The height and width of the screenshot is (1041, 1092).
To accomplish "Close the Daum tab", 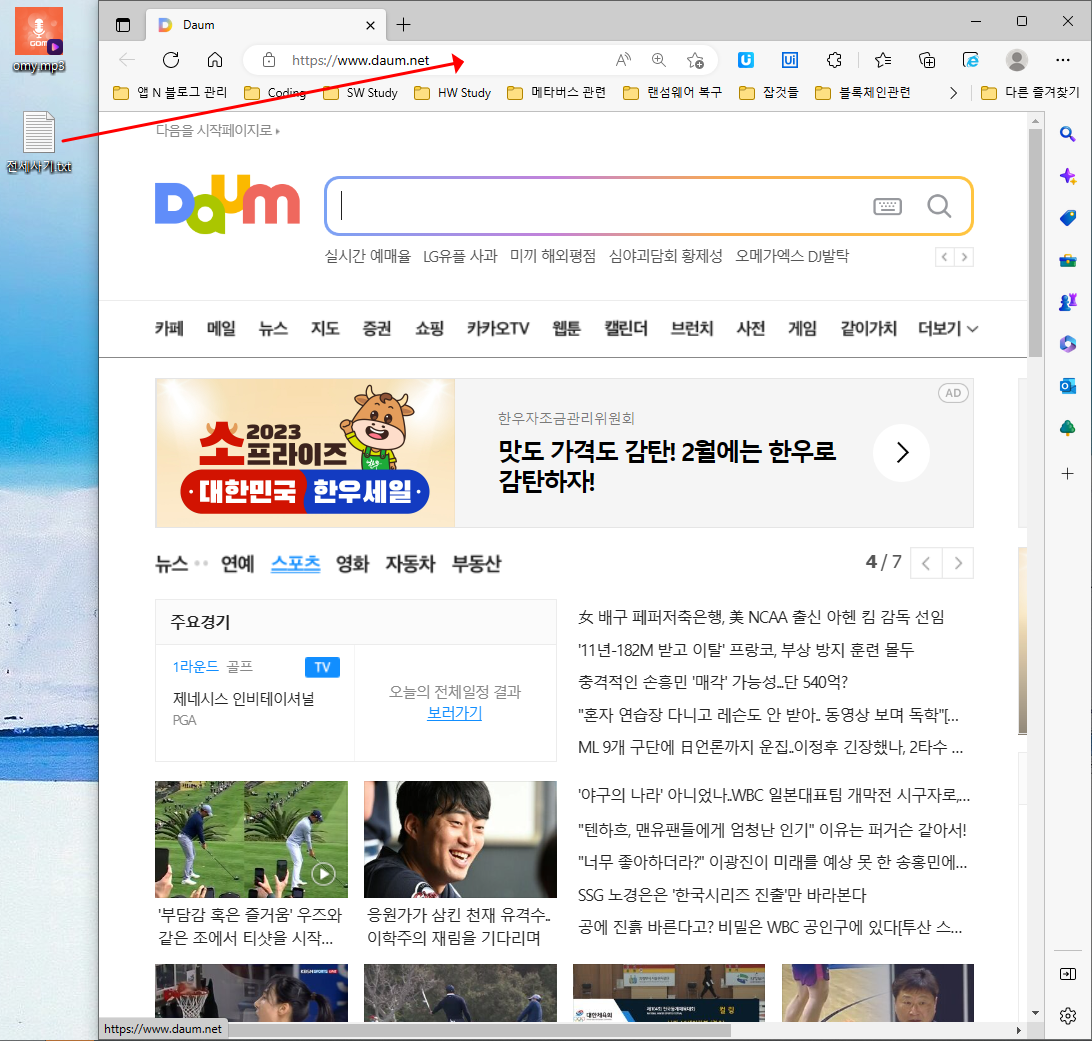I will click(370, 25).
